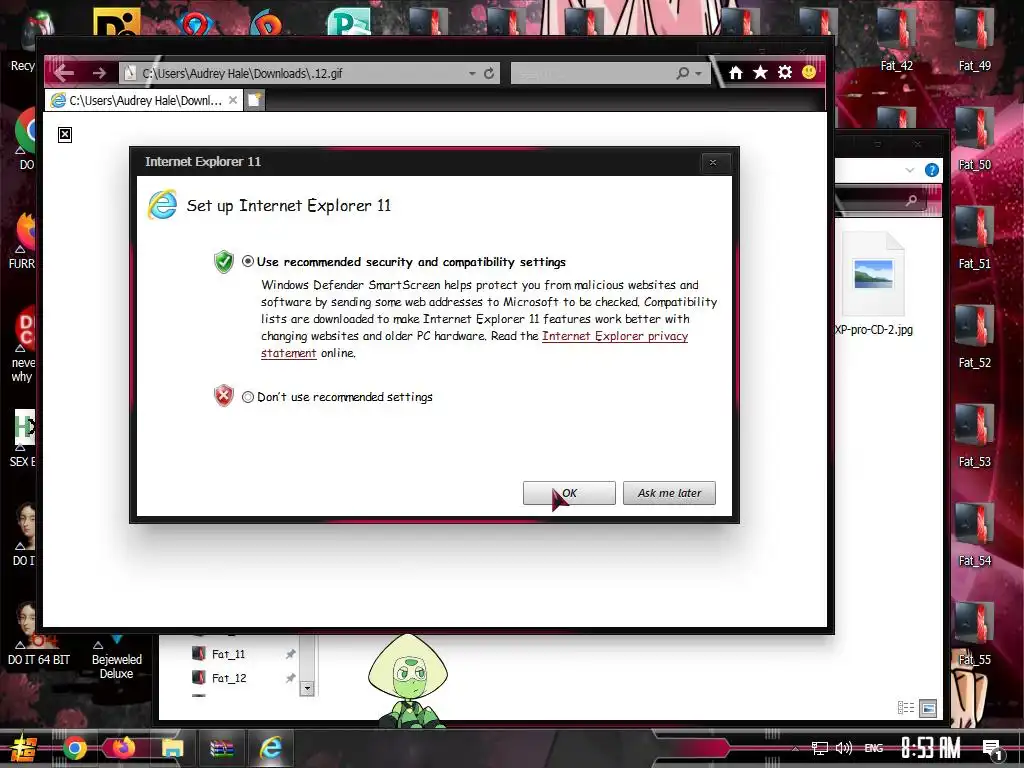The image size is (1024, 768).
Task: Open the 8:53 AM clock
Action: (931, 747)
